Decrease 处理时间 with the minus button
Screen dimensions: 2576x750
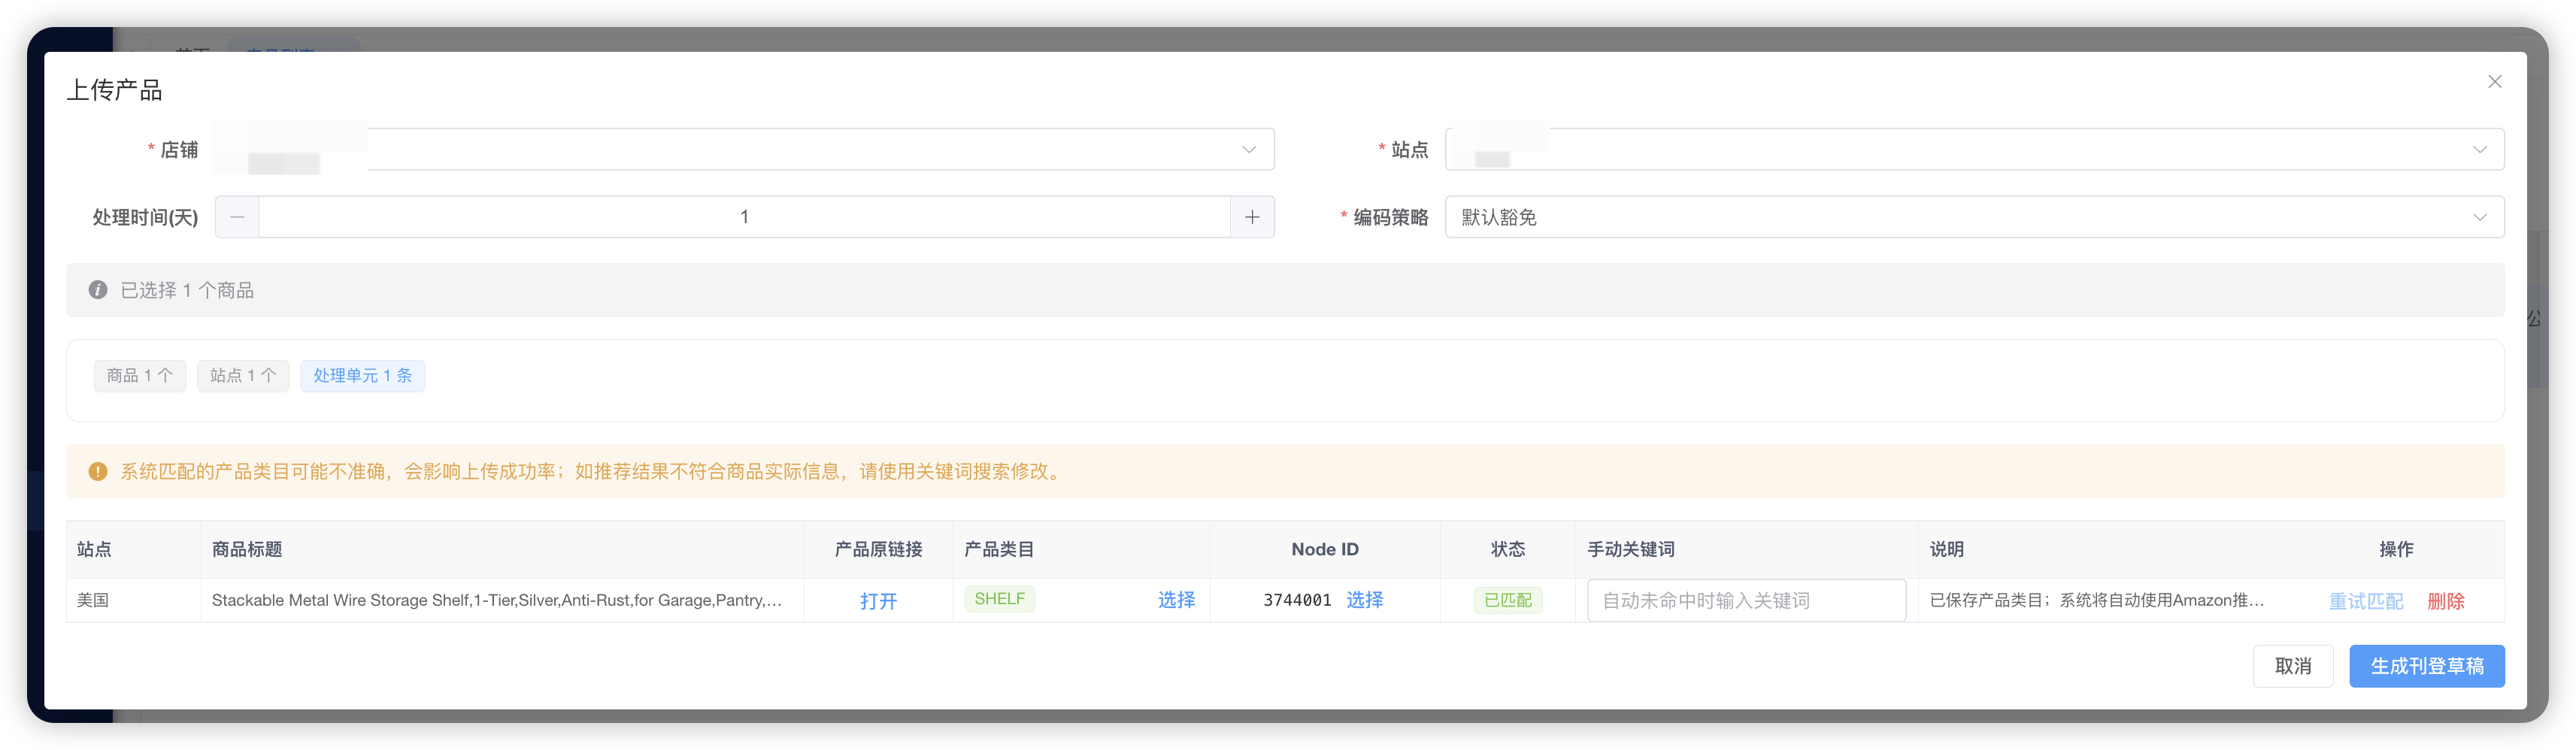[x=237, y=217]
